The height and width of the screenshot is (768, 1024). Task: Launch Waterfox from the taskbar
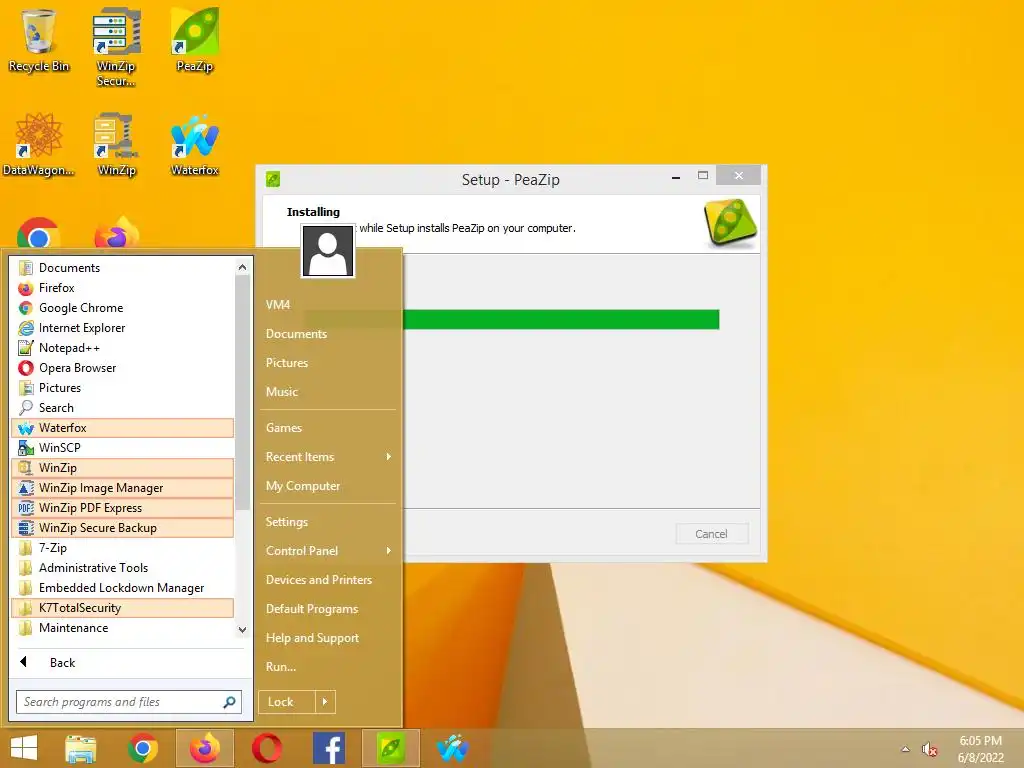click(453, 748)
